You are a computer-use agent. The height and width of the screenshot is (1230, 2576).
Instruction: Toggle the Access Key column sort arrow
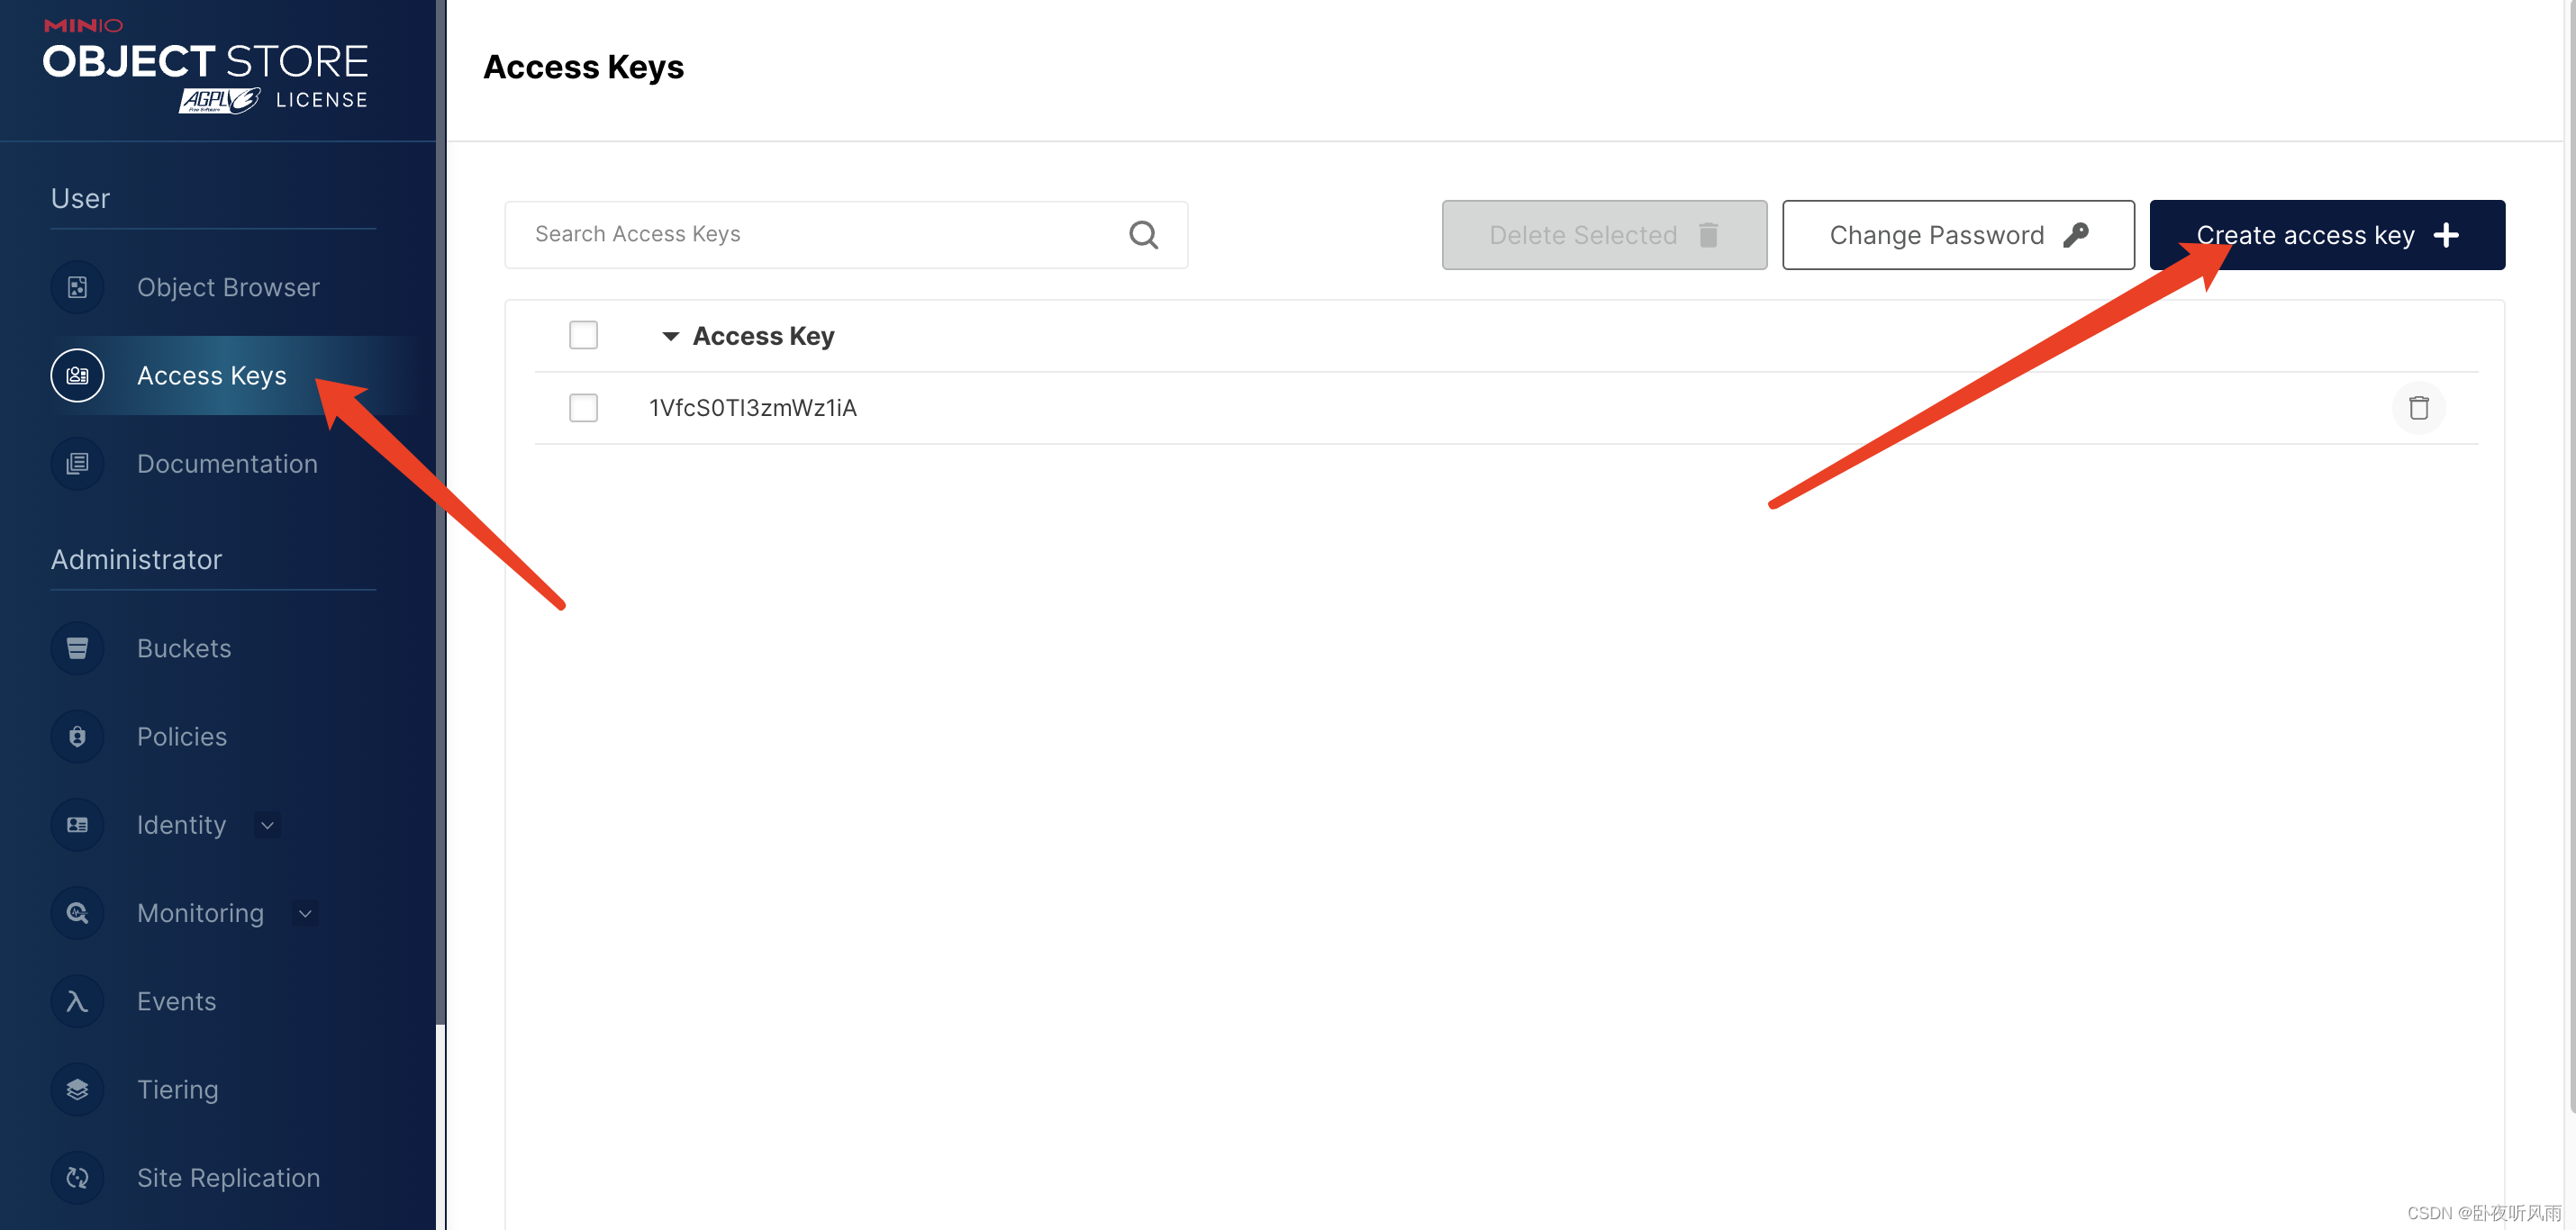point(670,336)
